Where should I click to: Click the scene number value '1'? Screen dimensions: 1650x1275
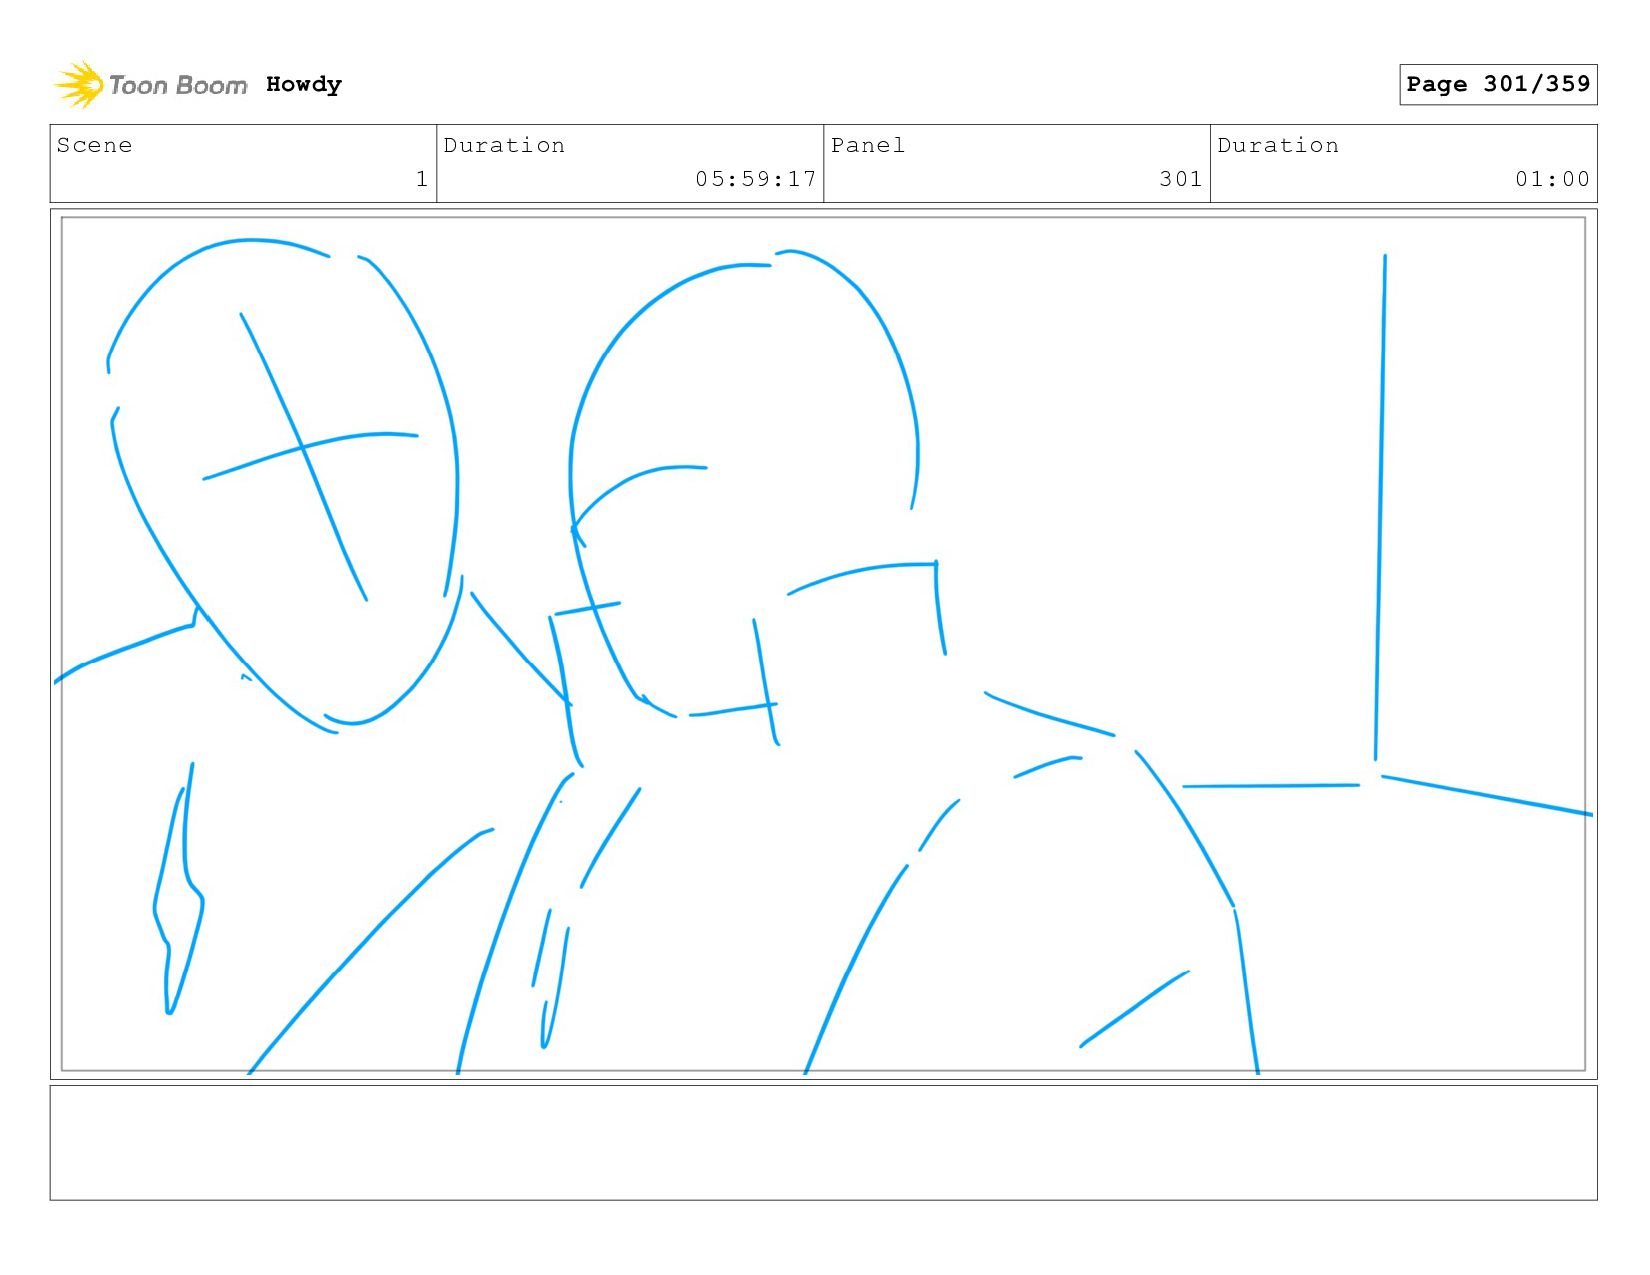tap(422, 179)
